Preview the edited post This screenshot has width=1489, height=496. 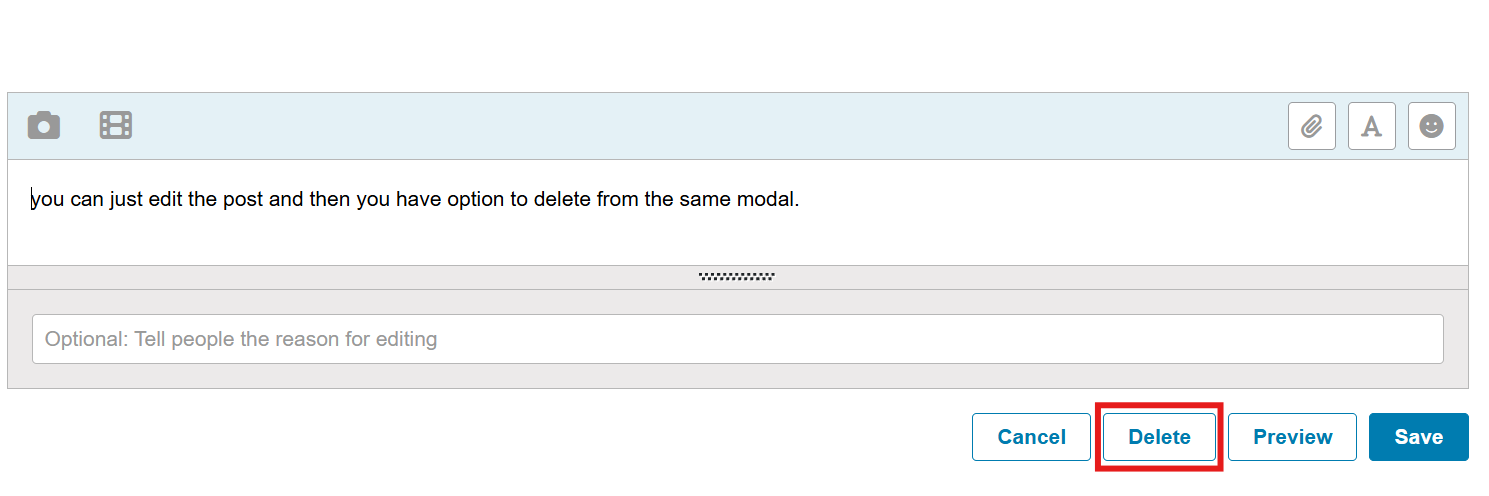coord(1292,437)
